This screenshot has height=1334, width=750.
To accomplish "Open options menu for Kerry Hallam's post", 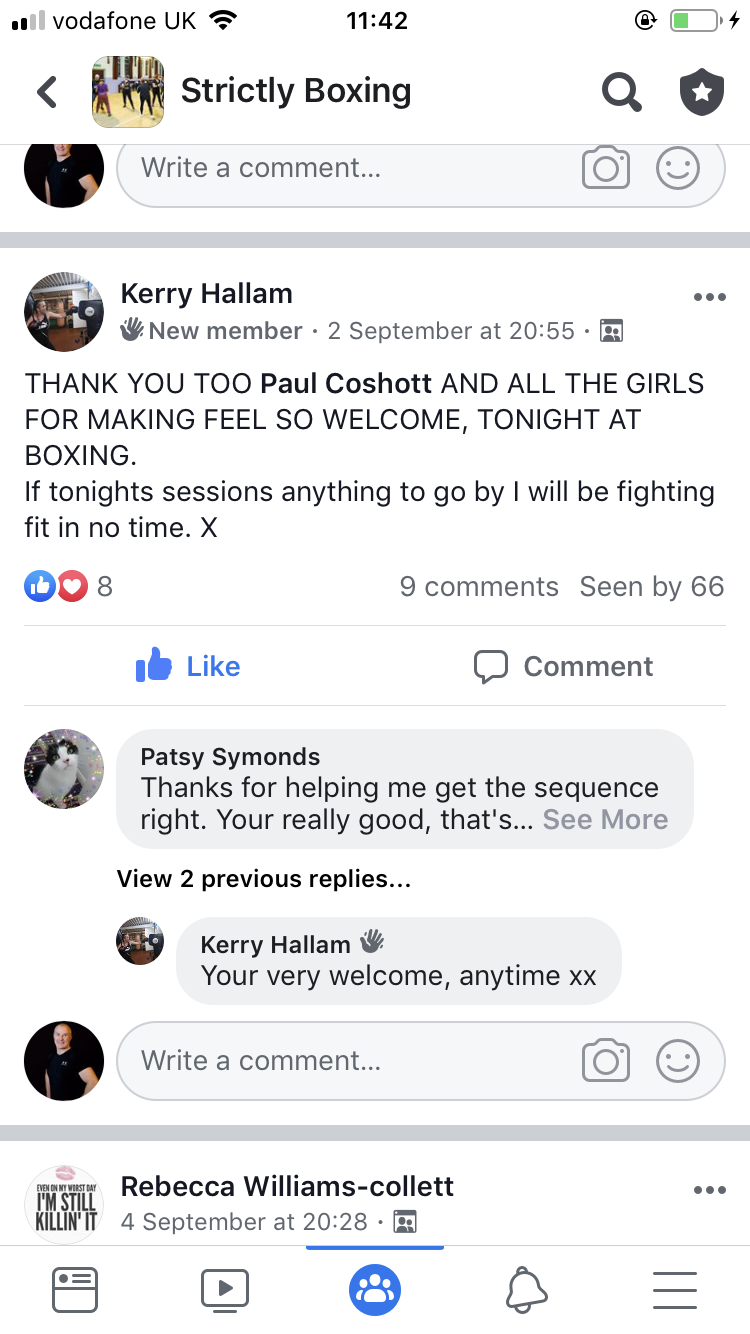I will 709,297.
